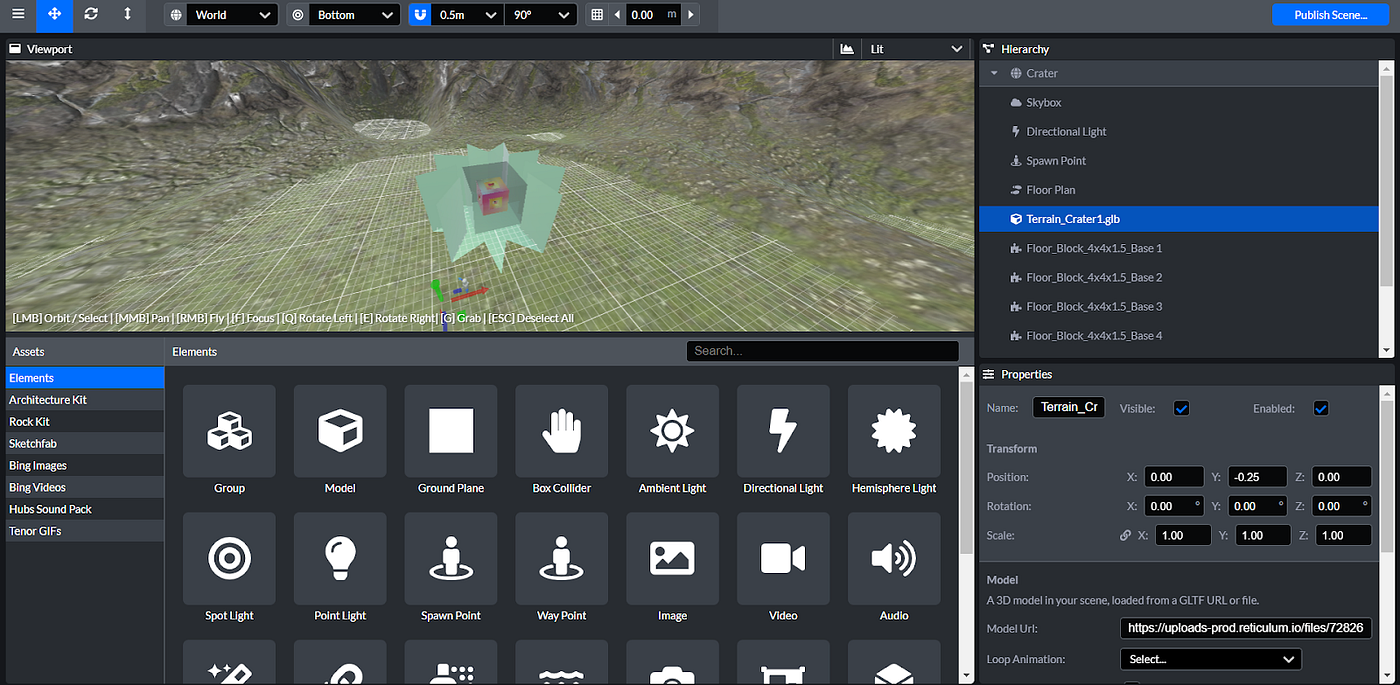Open the 0.5m translation snap dropdown
Screen dimensions: 1400x685
click(466, 15)
